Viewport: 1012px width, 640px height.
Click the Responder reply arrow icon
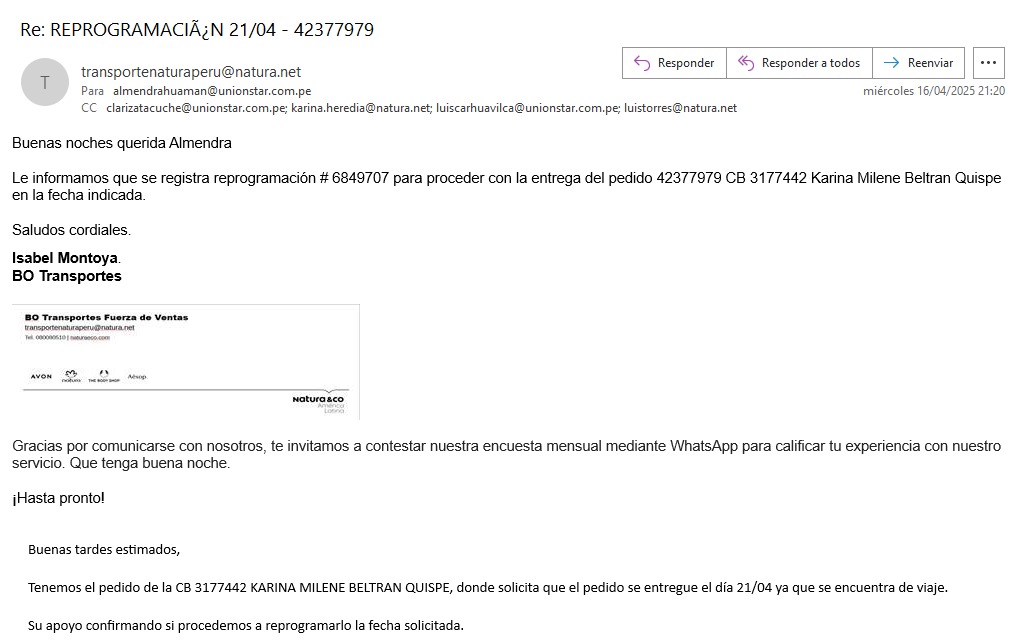642,63
